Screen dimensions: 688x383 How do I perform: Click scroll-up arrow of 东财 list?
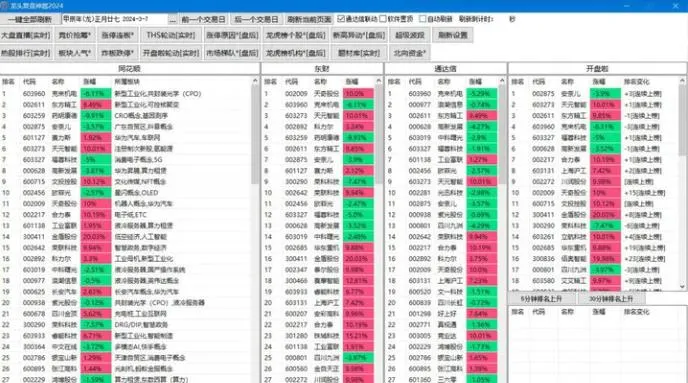[x=379, y=81]
